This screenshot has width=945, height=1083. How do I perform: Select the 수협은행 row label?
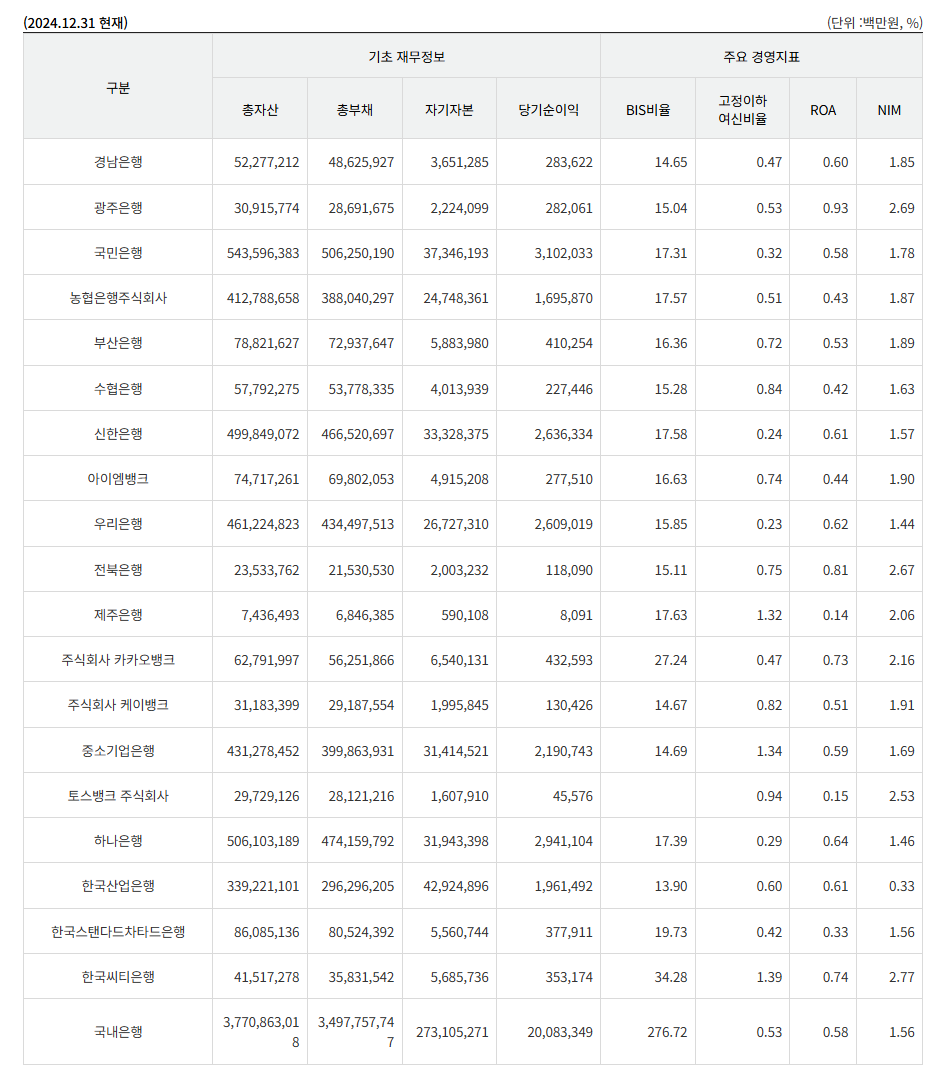click(118, 389)
